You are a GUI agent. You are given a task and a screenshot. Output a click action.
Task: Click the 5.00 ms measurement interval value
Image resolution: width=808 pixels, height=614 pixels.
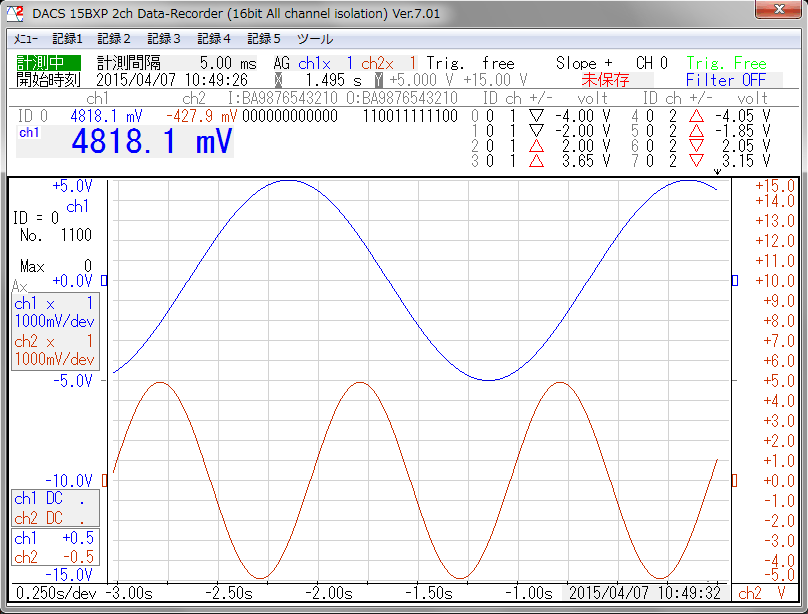click(x=228, y=63)
